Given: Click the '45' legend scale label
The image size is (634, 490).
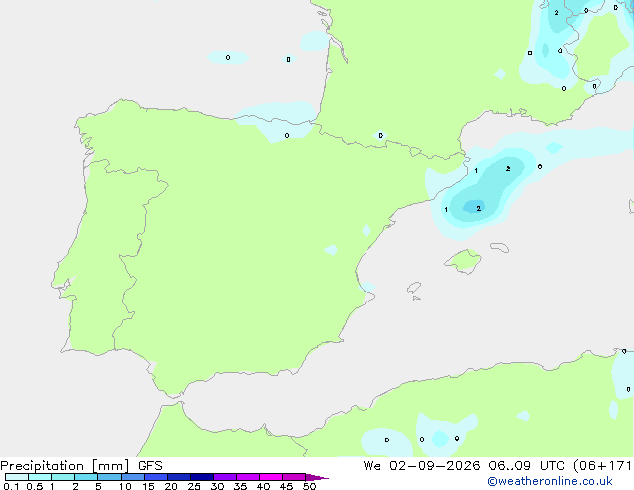Looking at the screenshot, I should 286,486.
